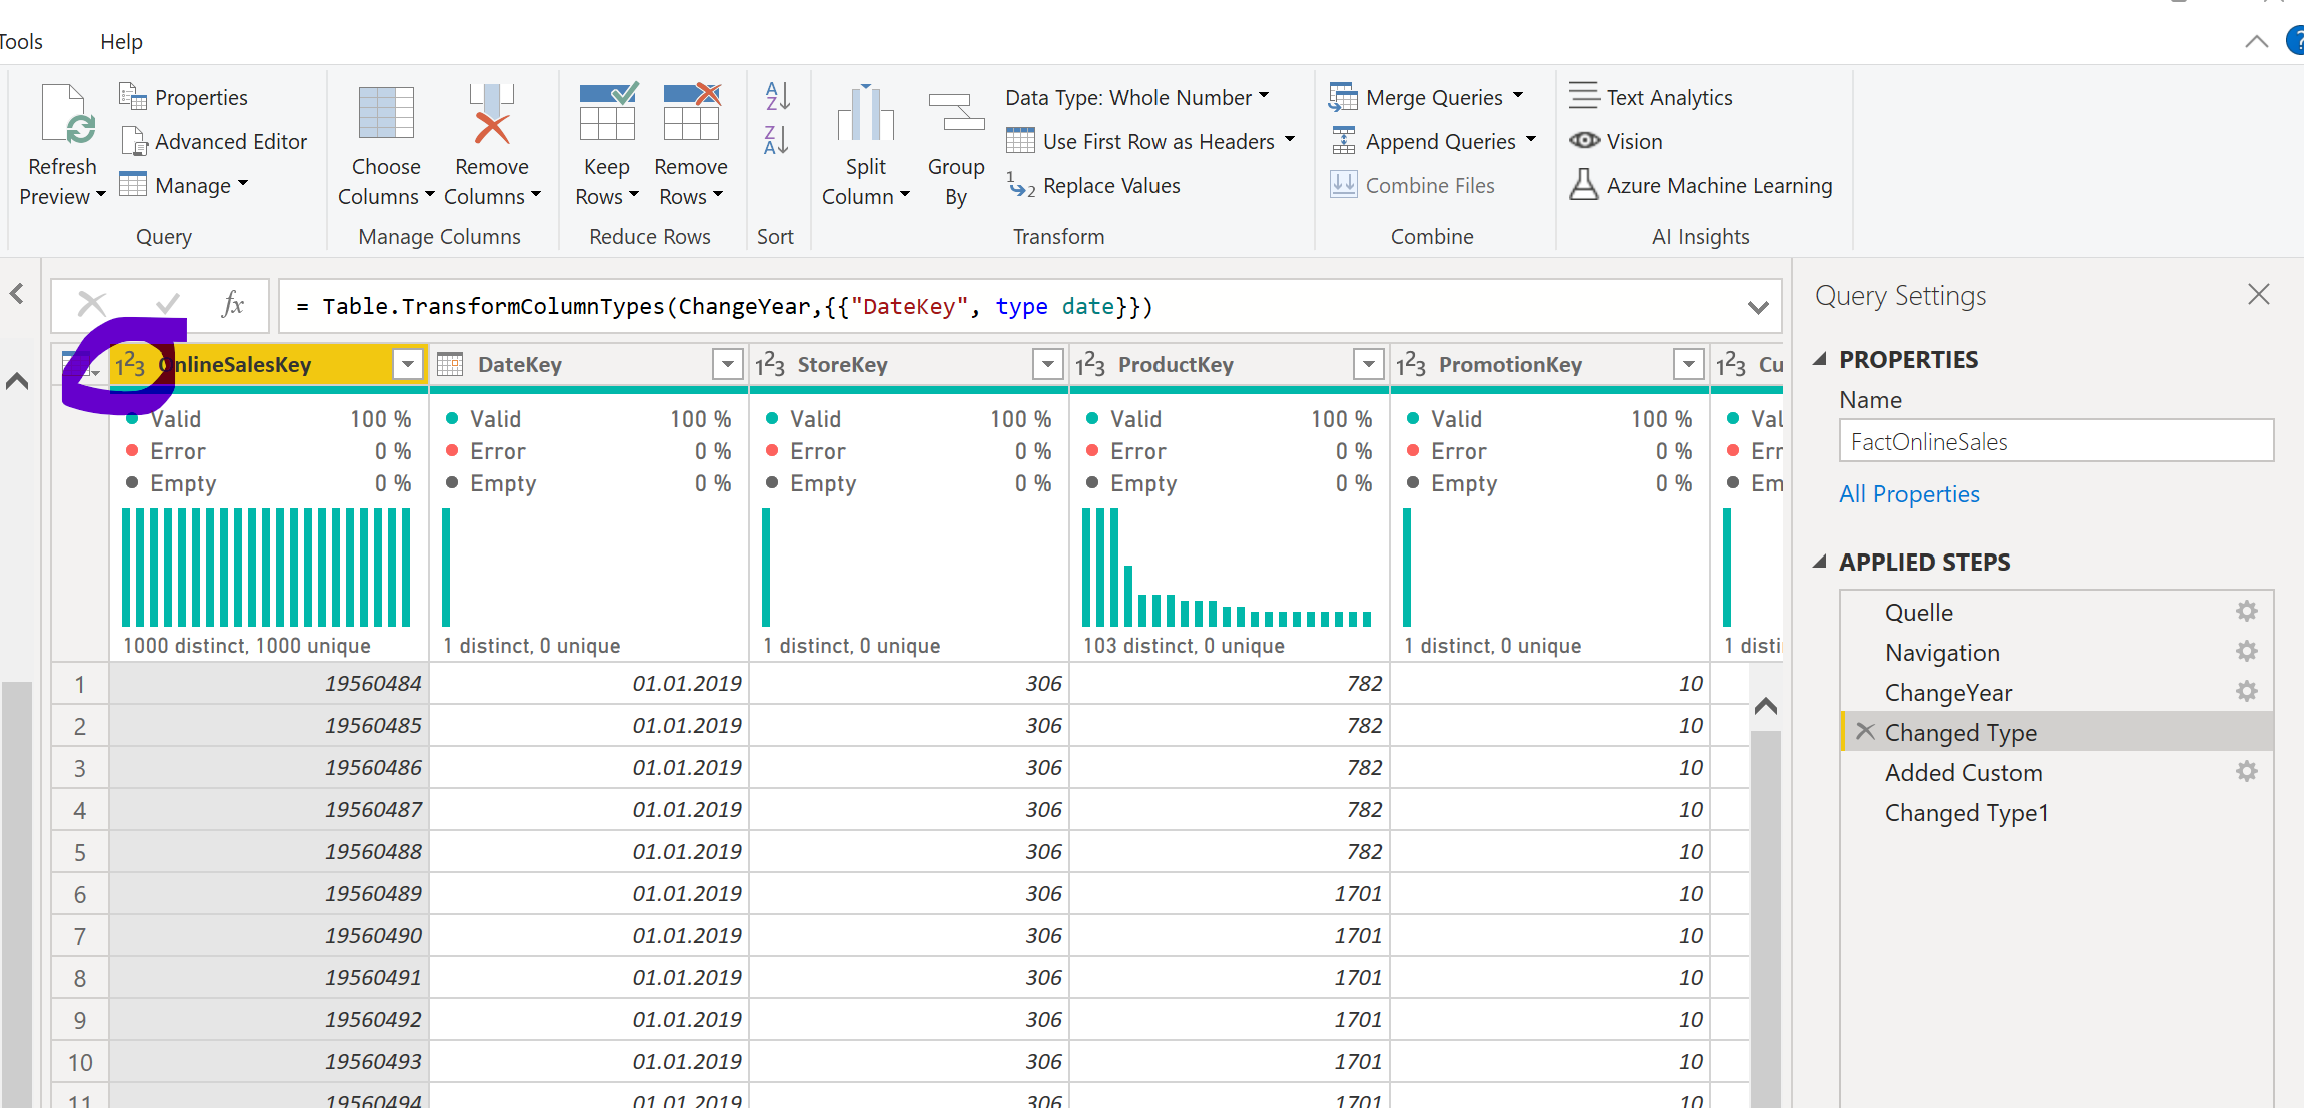The width and height of the screenshot is (2304, 1108).
Task: Delete the Changed Type step with X
Action: [x=1865, y=731]
